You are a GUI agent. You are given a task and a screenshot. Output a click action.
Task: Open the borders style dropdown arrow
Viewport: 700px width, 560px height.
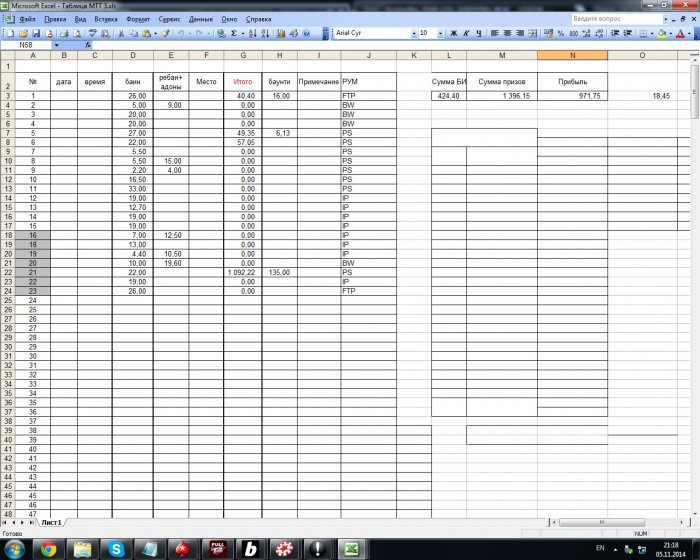652,33
